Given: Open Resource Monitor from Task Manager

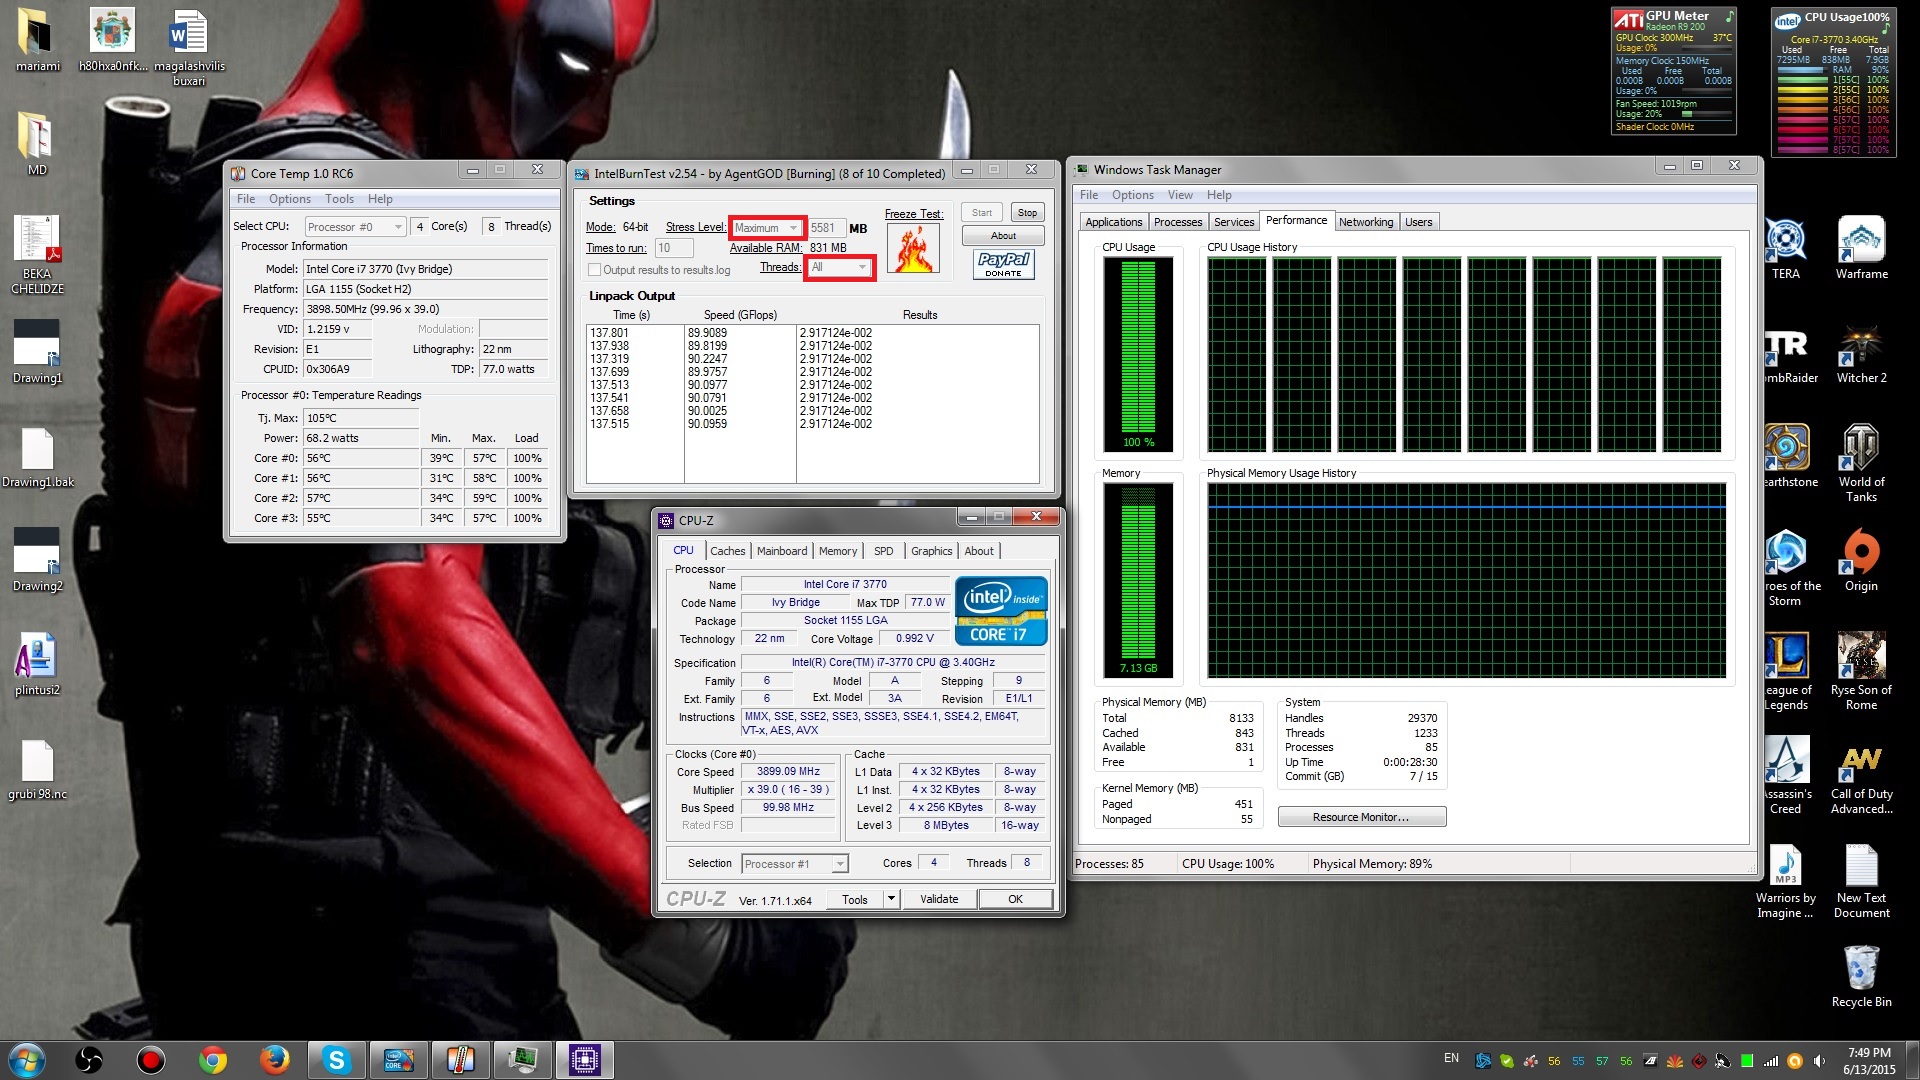Looking at the screenshot, I should click(x=1360, y=816).
